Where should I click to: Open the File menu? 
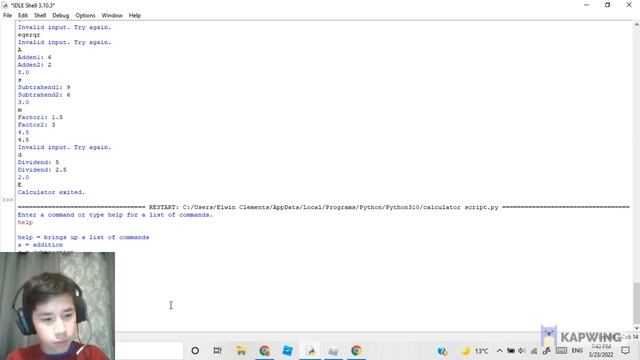[7, 16]
